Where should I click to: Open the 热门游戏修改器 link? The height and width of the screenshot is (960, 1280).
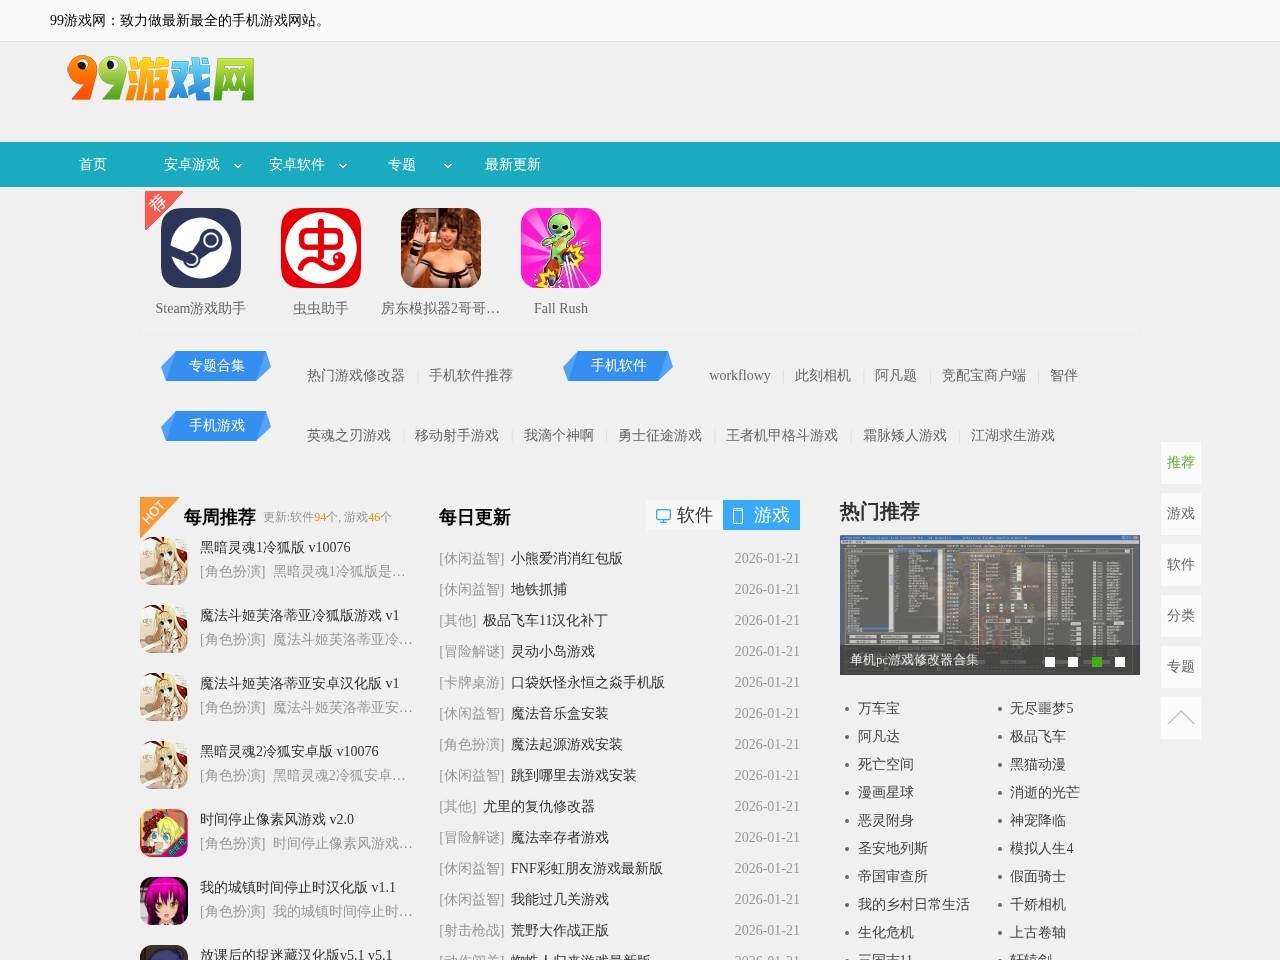coord(356,376)
